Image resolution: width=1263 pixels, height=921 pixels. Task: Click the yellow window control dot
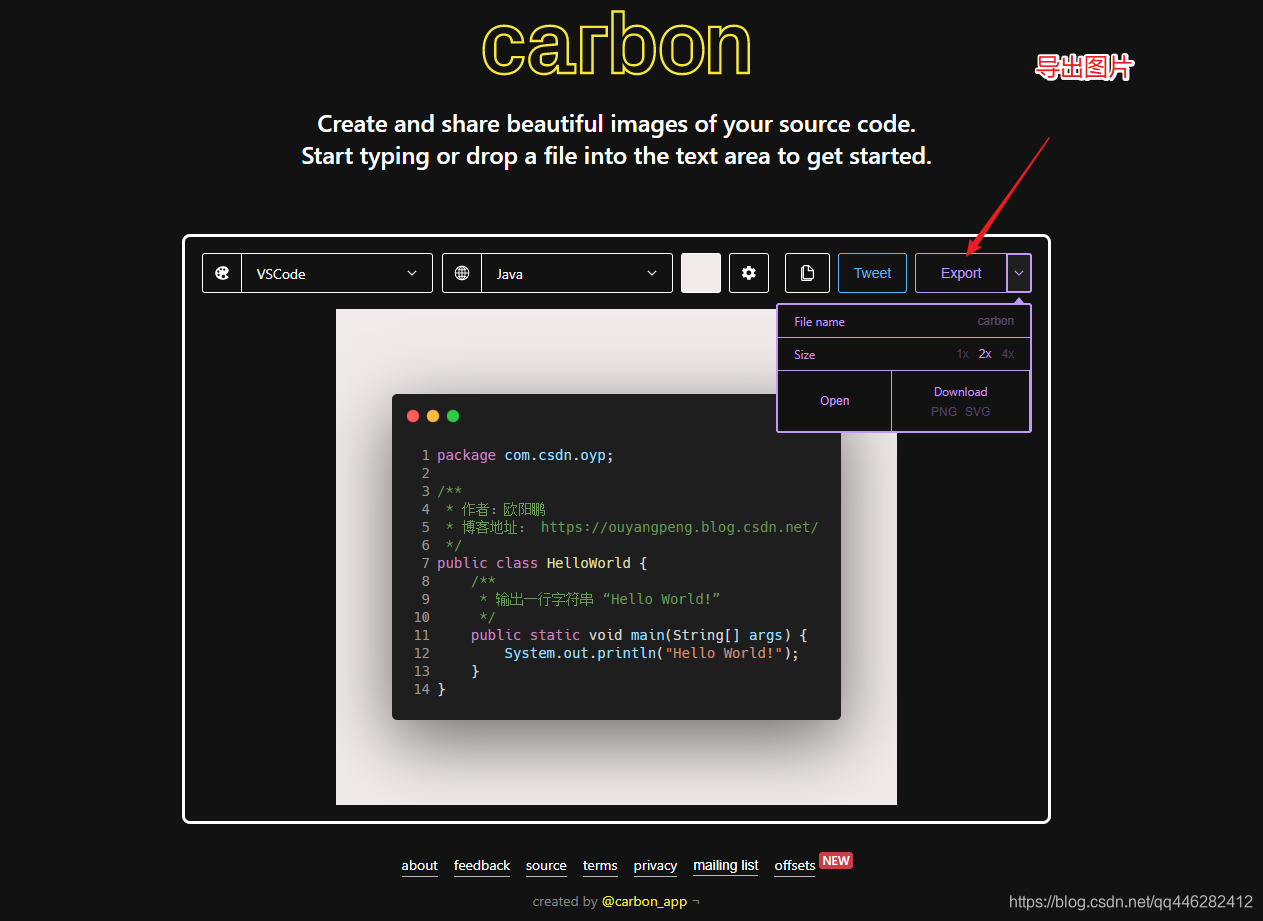click(433, 416)
